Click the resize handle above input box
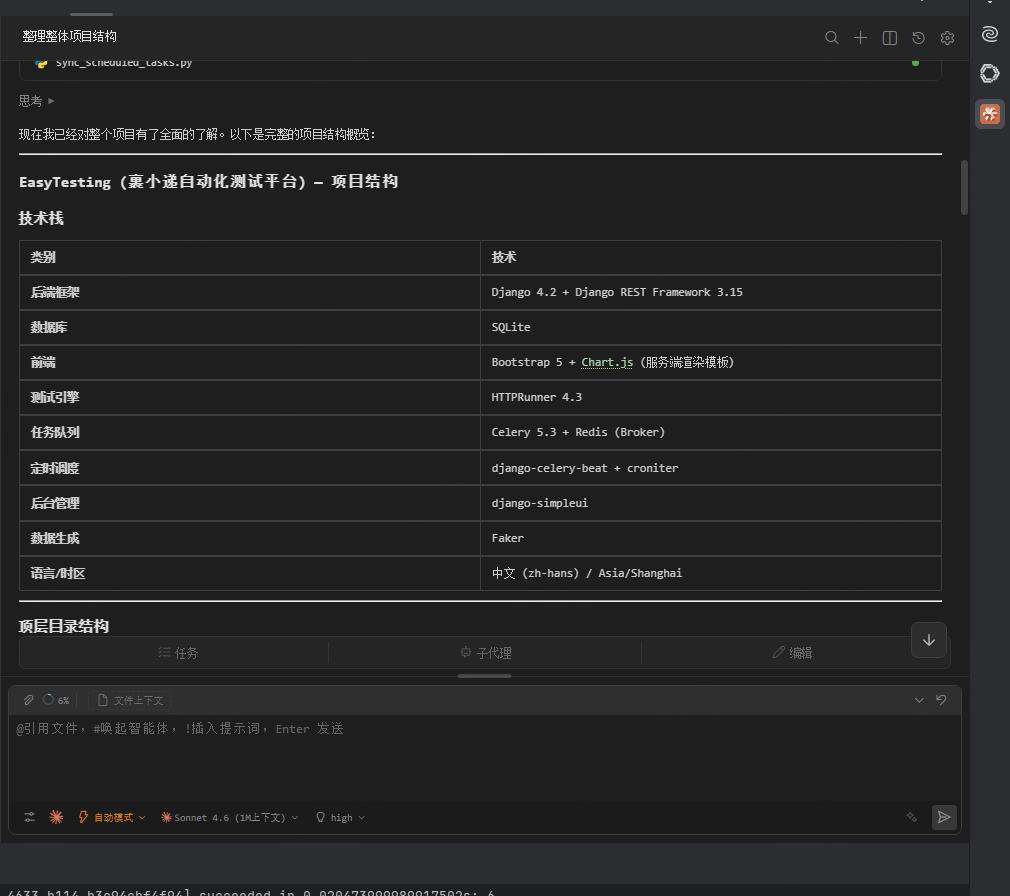Screen dimensions: 1010x896 pos(484,676)
